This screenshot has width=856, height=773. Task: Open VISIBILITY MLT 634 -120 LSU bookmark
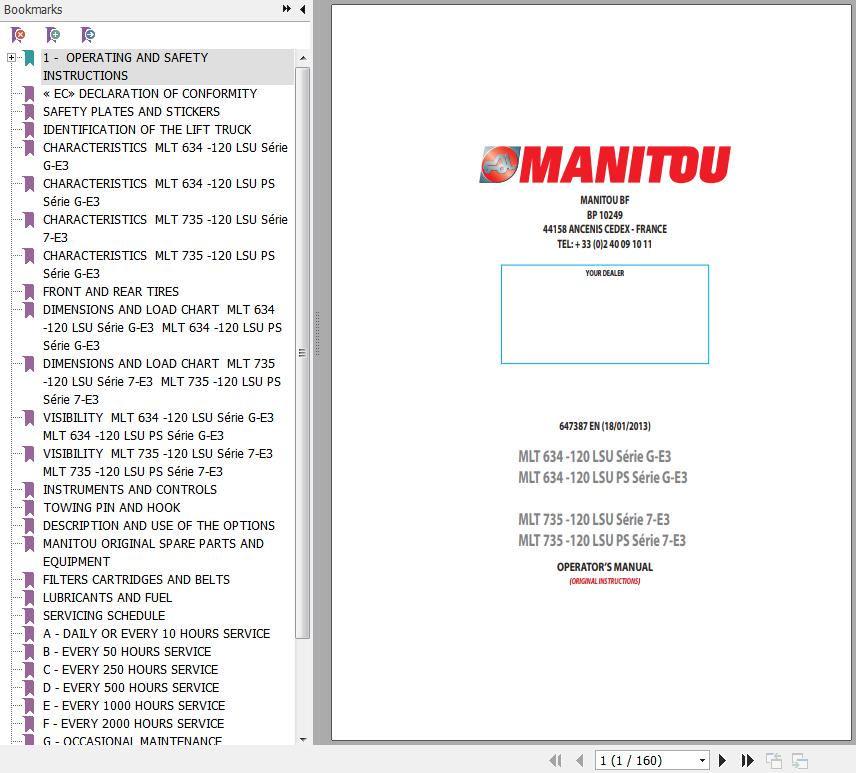tap(158, 427)
